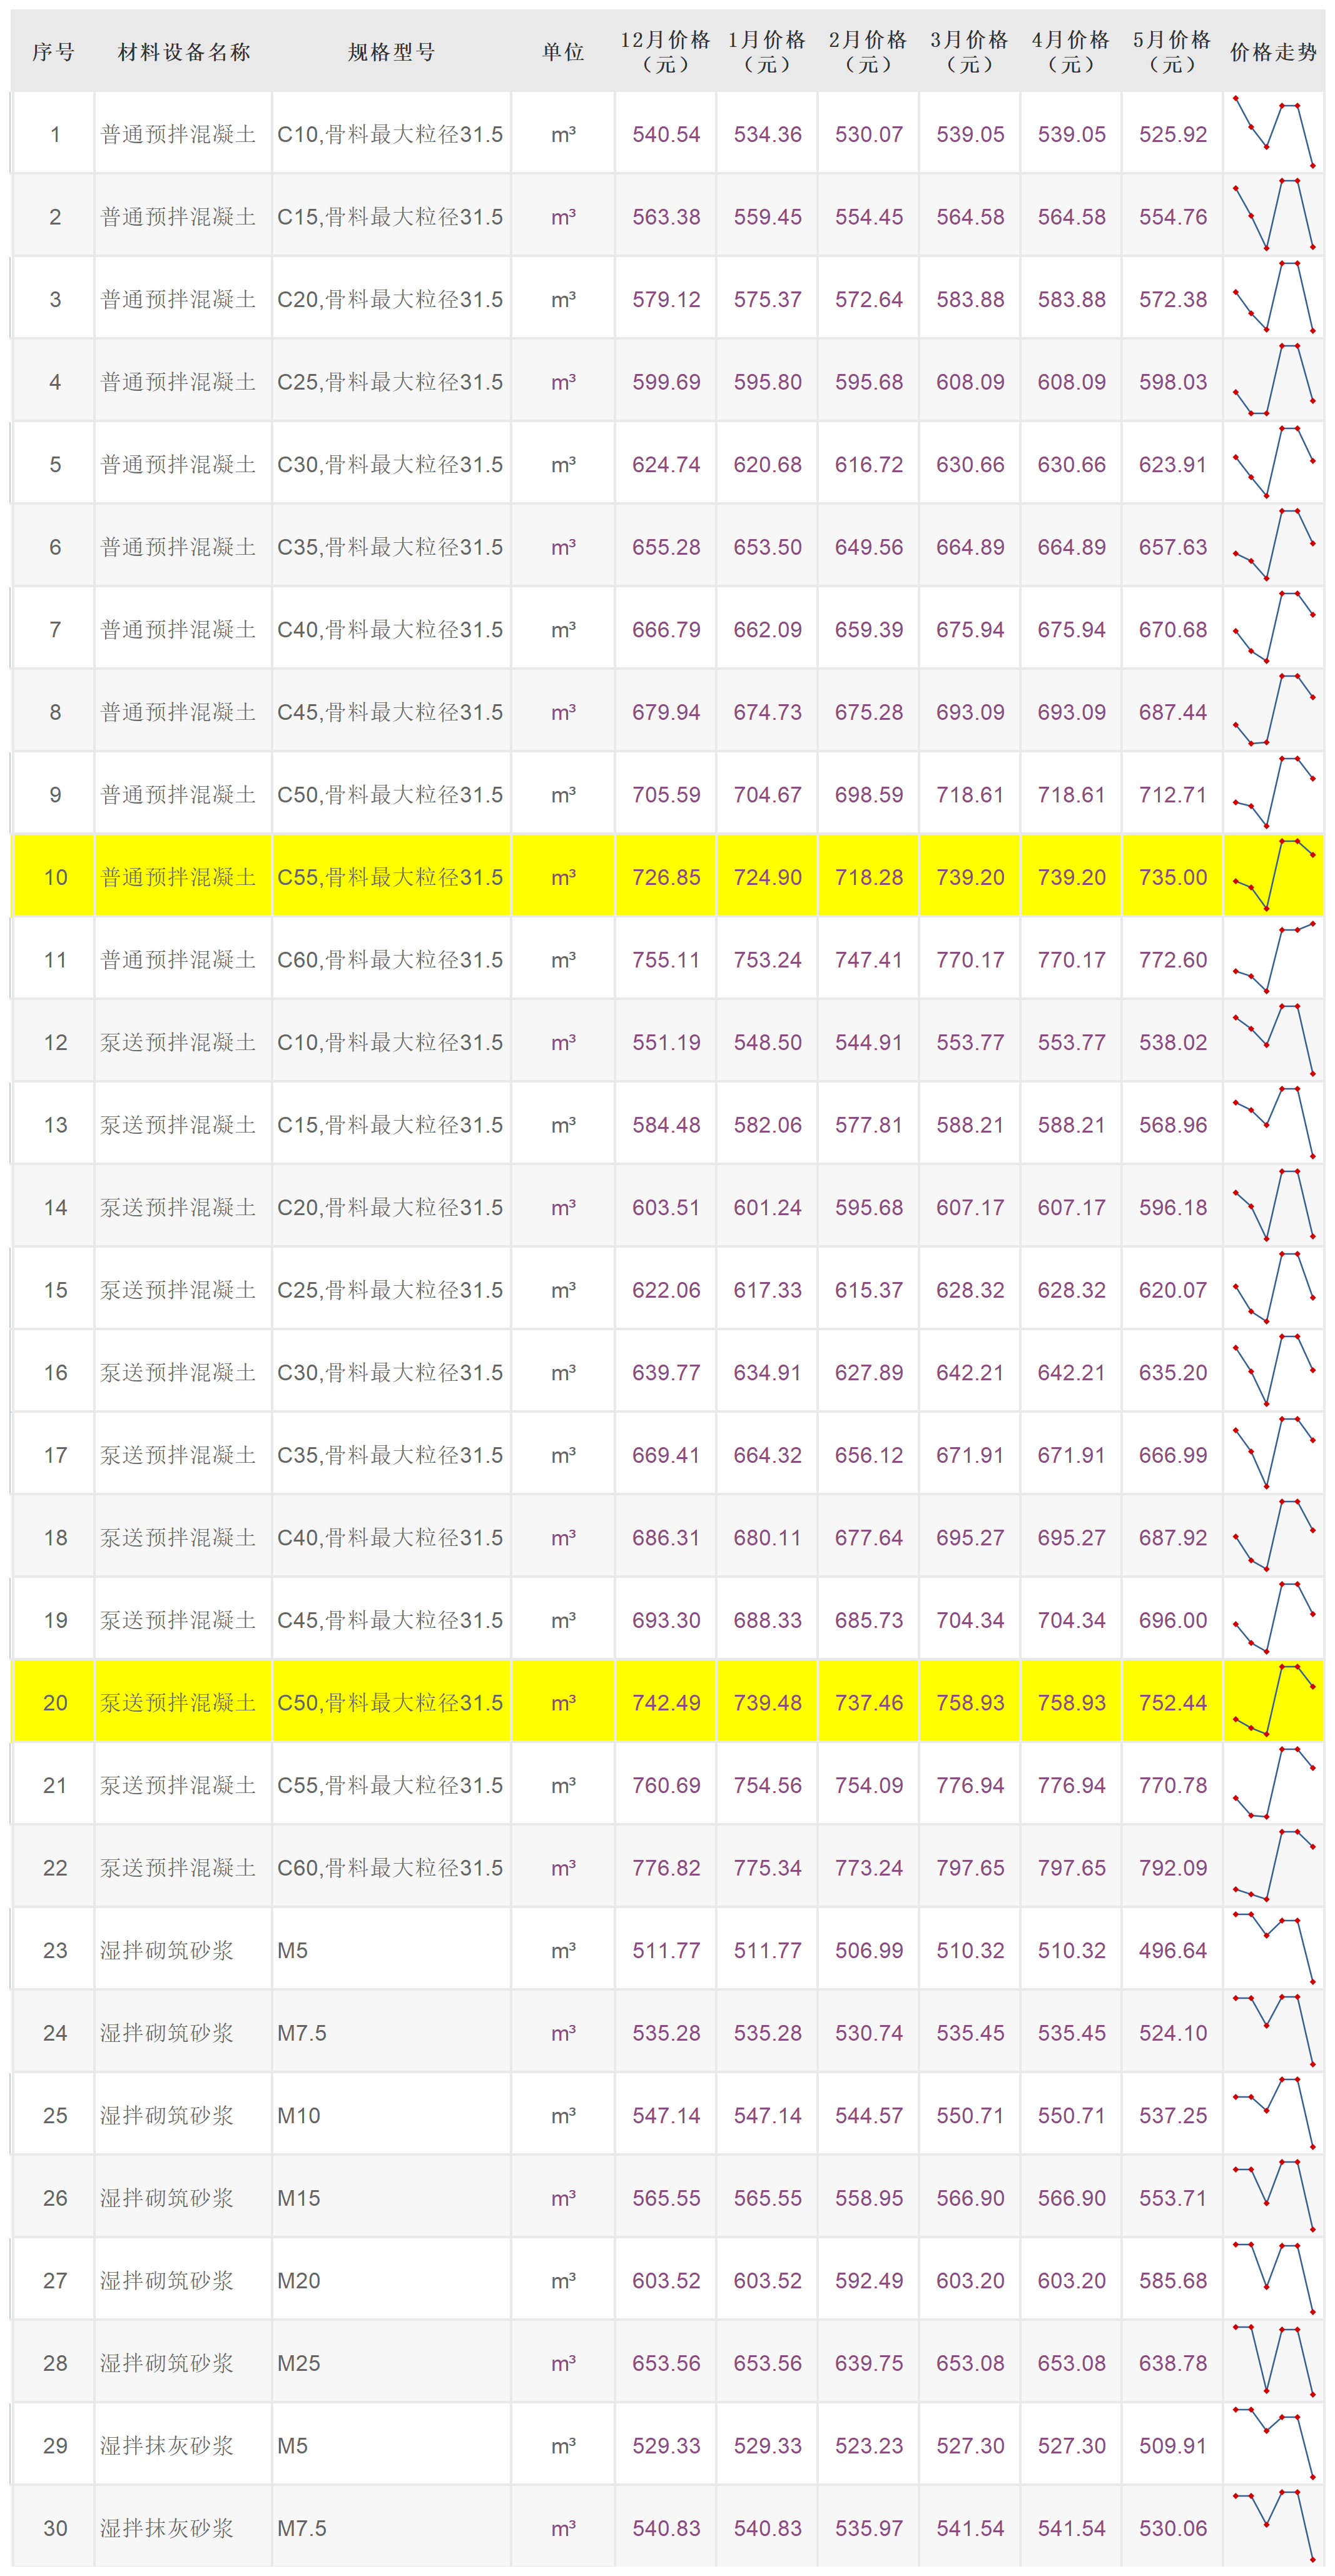1335x2576 pixels.
Task: Click March price 797.65 in row 22
Action: click(x=970, y=1867)
